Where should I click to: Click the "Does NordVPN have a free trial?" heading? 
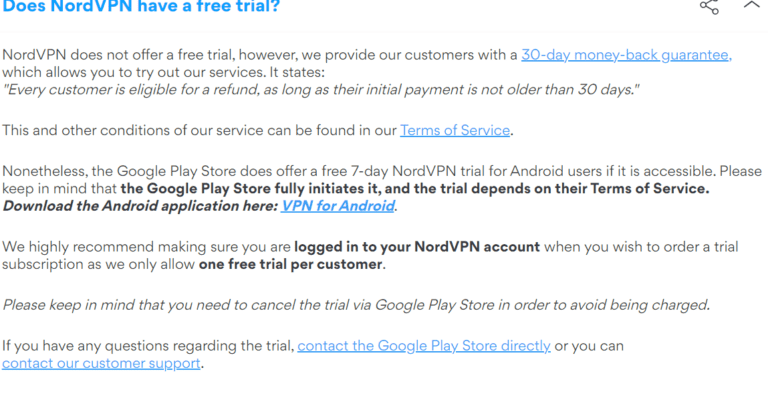pos(141,7)
